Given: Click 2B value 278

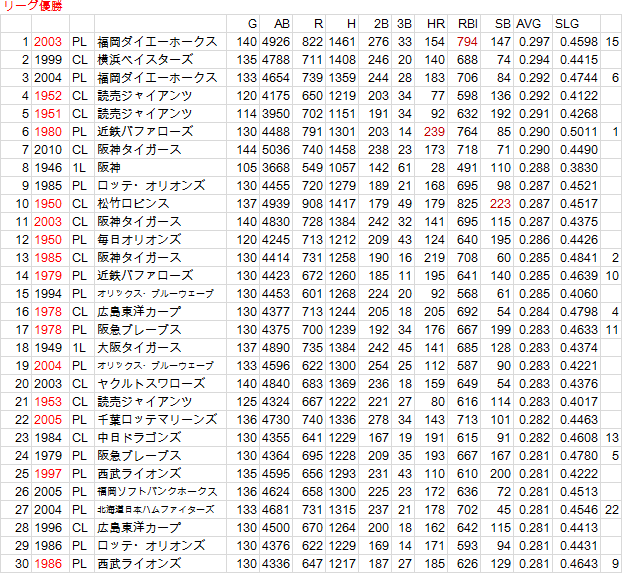Looking at the screenshot, I should (x=378, y=420).
